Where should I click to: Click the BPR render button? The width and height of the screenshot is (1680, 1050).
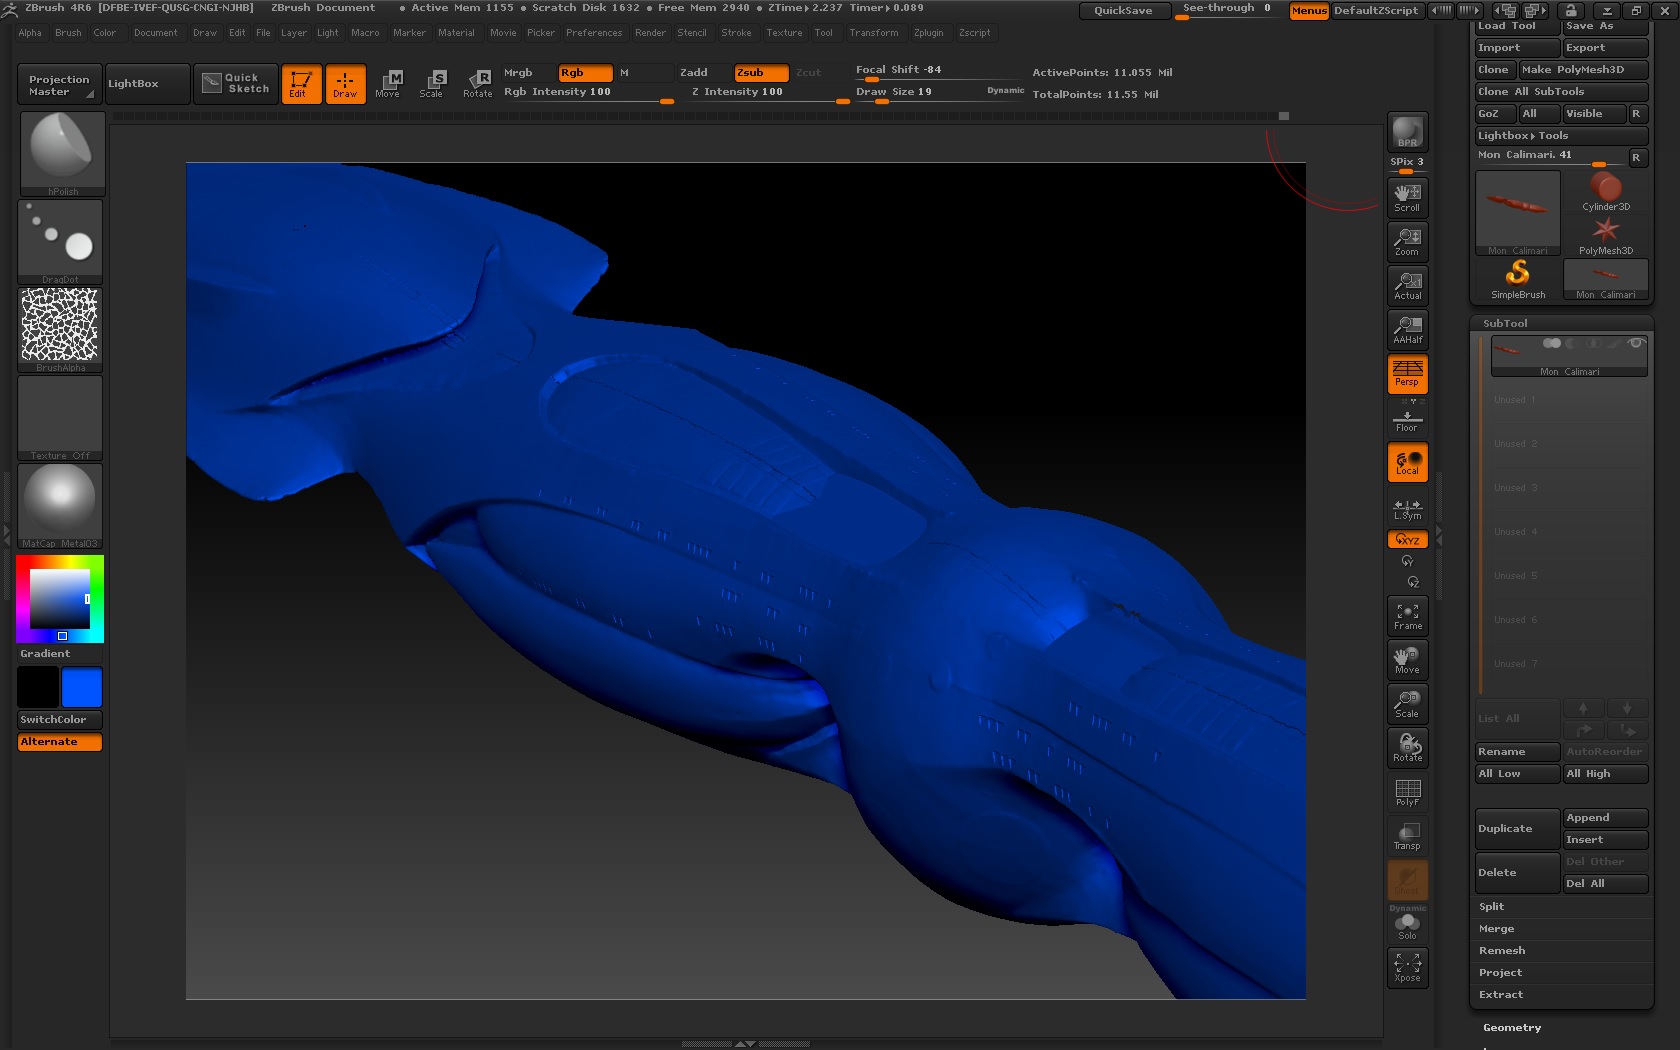(x=1407, y=132)
